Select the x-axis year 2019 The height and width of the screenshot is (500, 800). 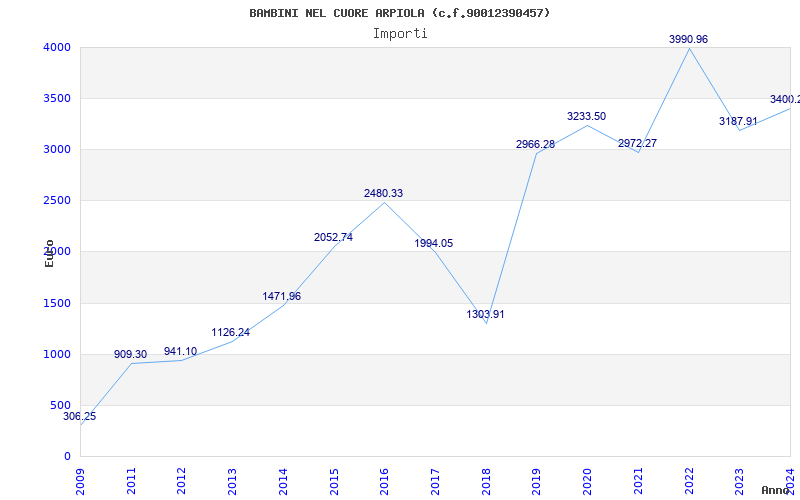pos(536,481)
